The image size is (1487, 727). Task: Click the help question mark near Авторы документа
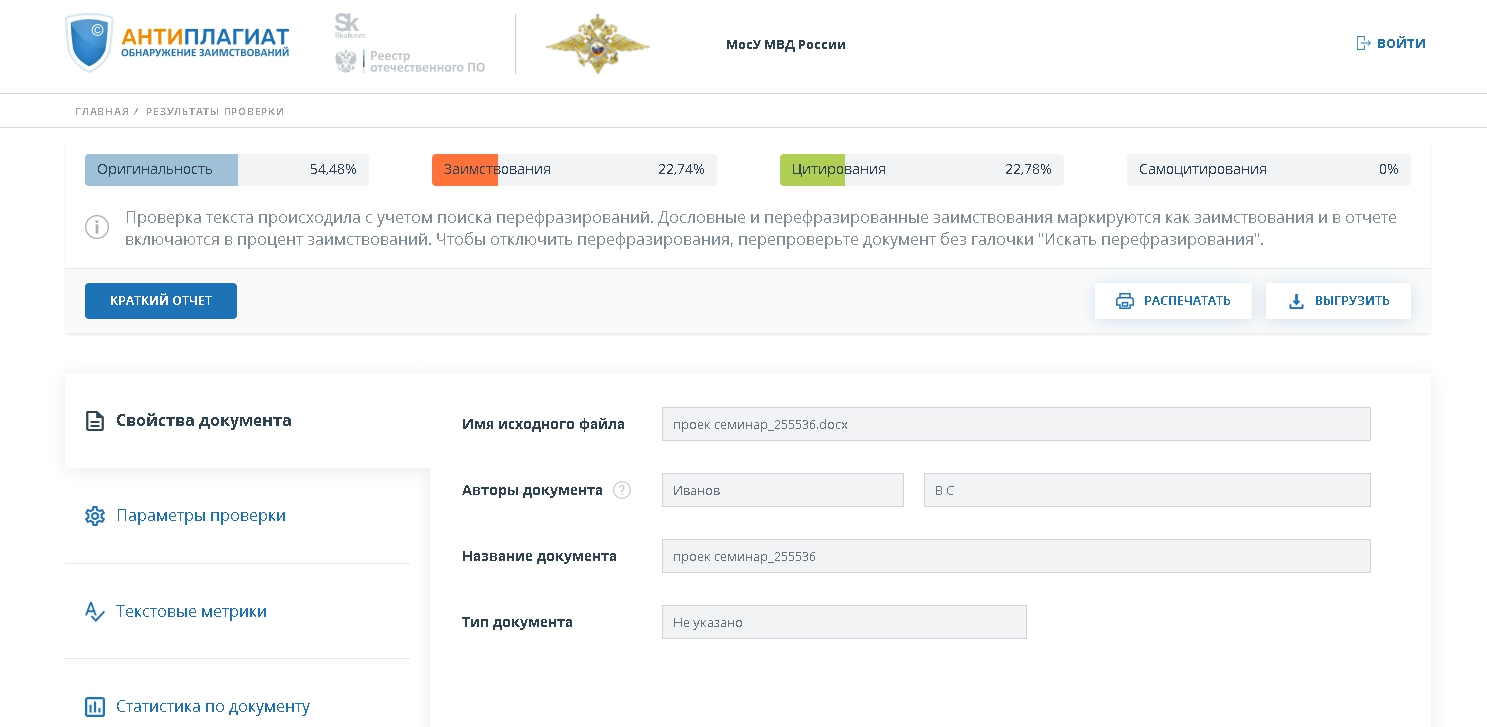coord(622,490)
